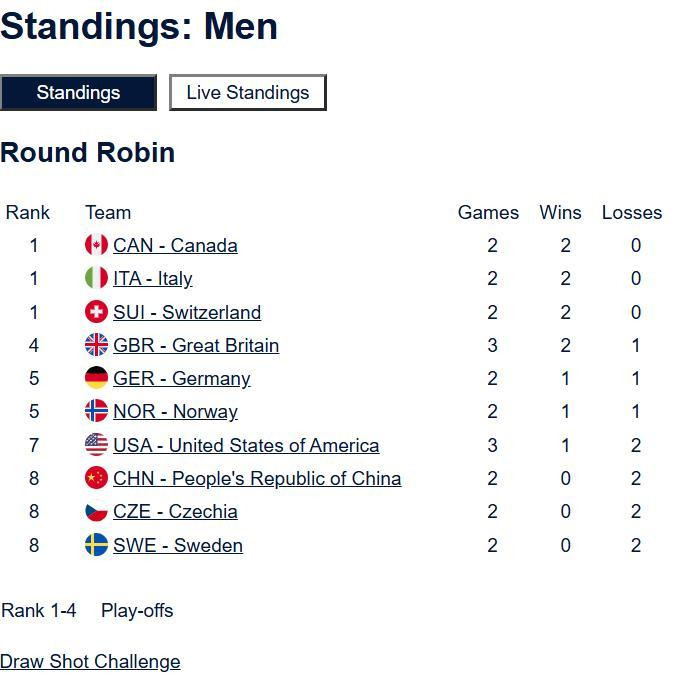Click the United States flag icon
690x680 pixels.
click(96, 445)
